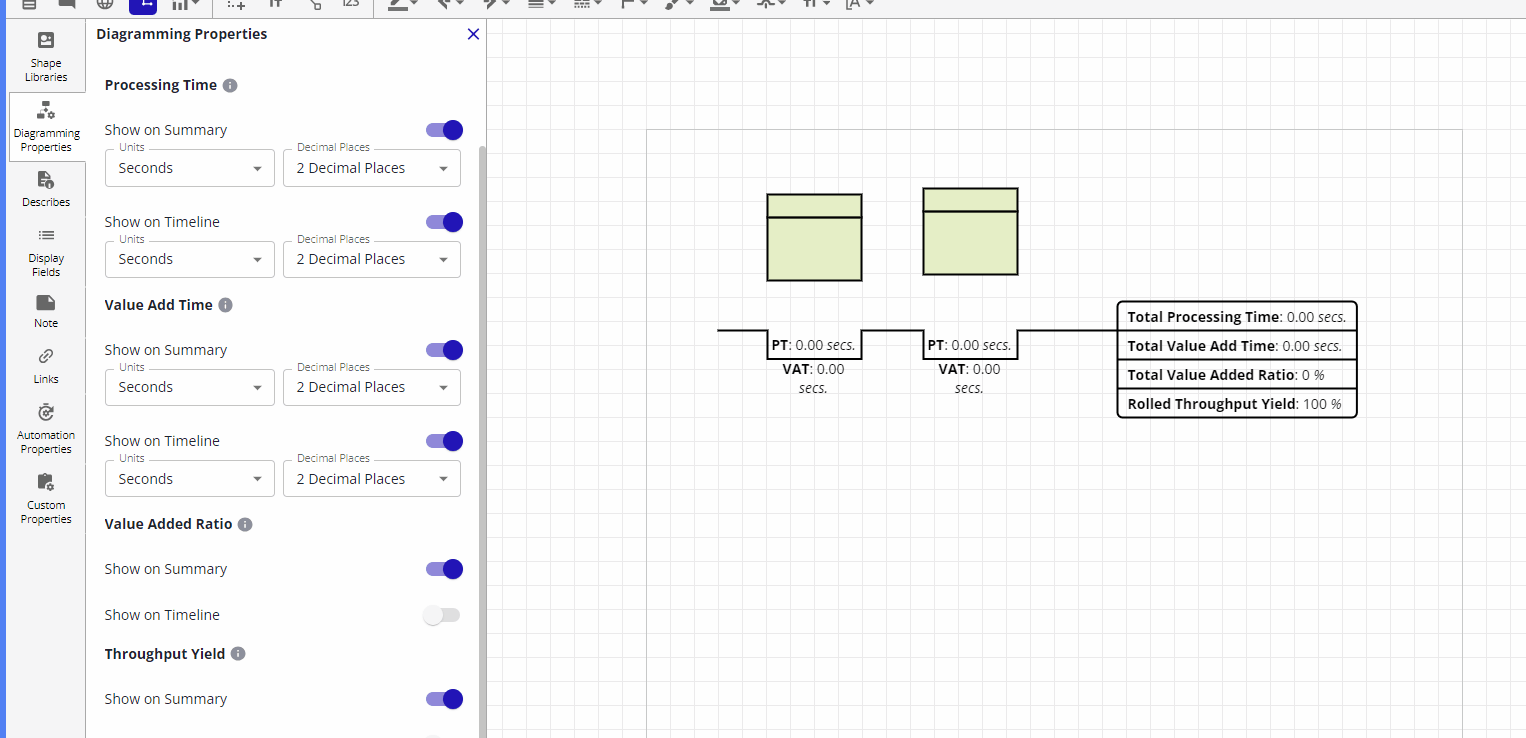Open Decimal Places dropdown for Processing Time timeline
1526x738 pixels.
pyautogui.click(x=371, y=260)
